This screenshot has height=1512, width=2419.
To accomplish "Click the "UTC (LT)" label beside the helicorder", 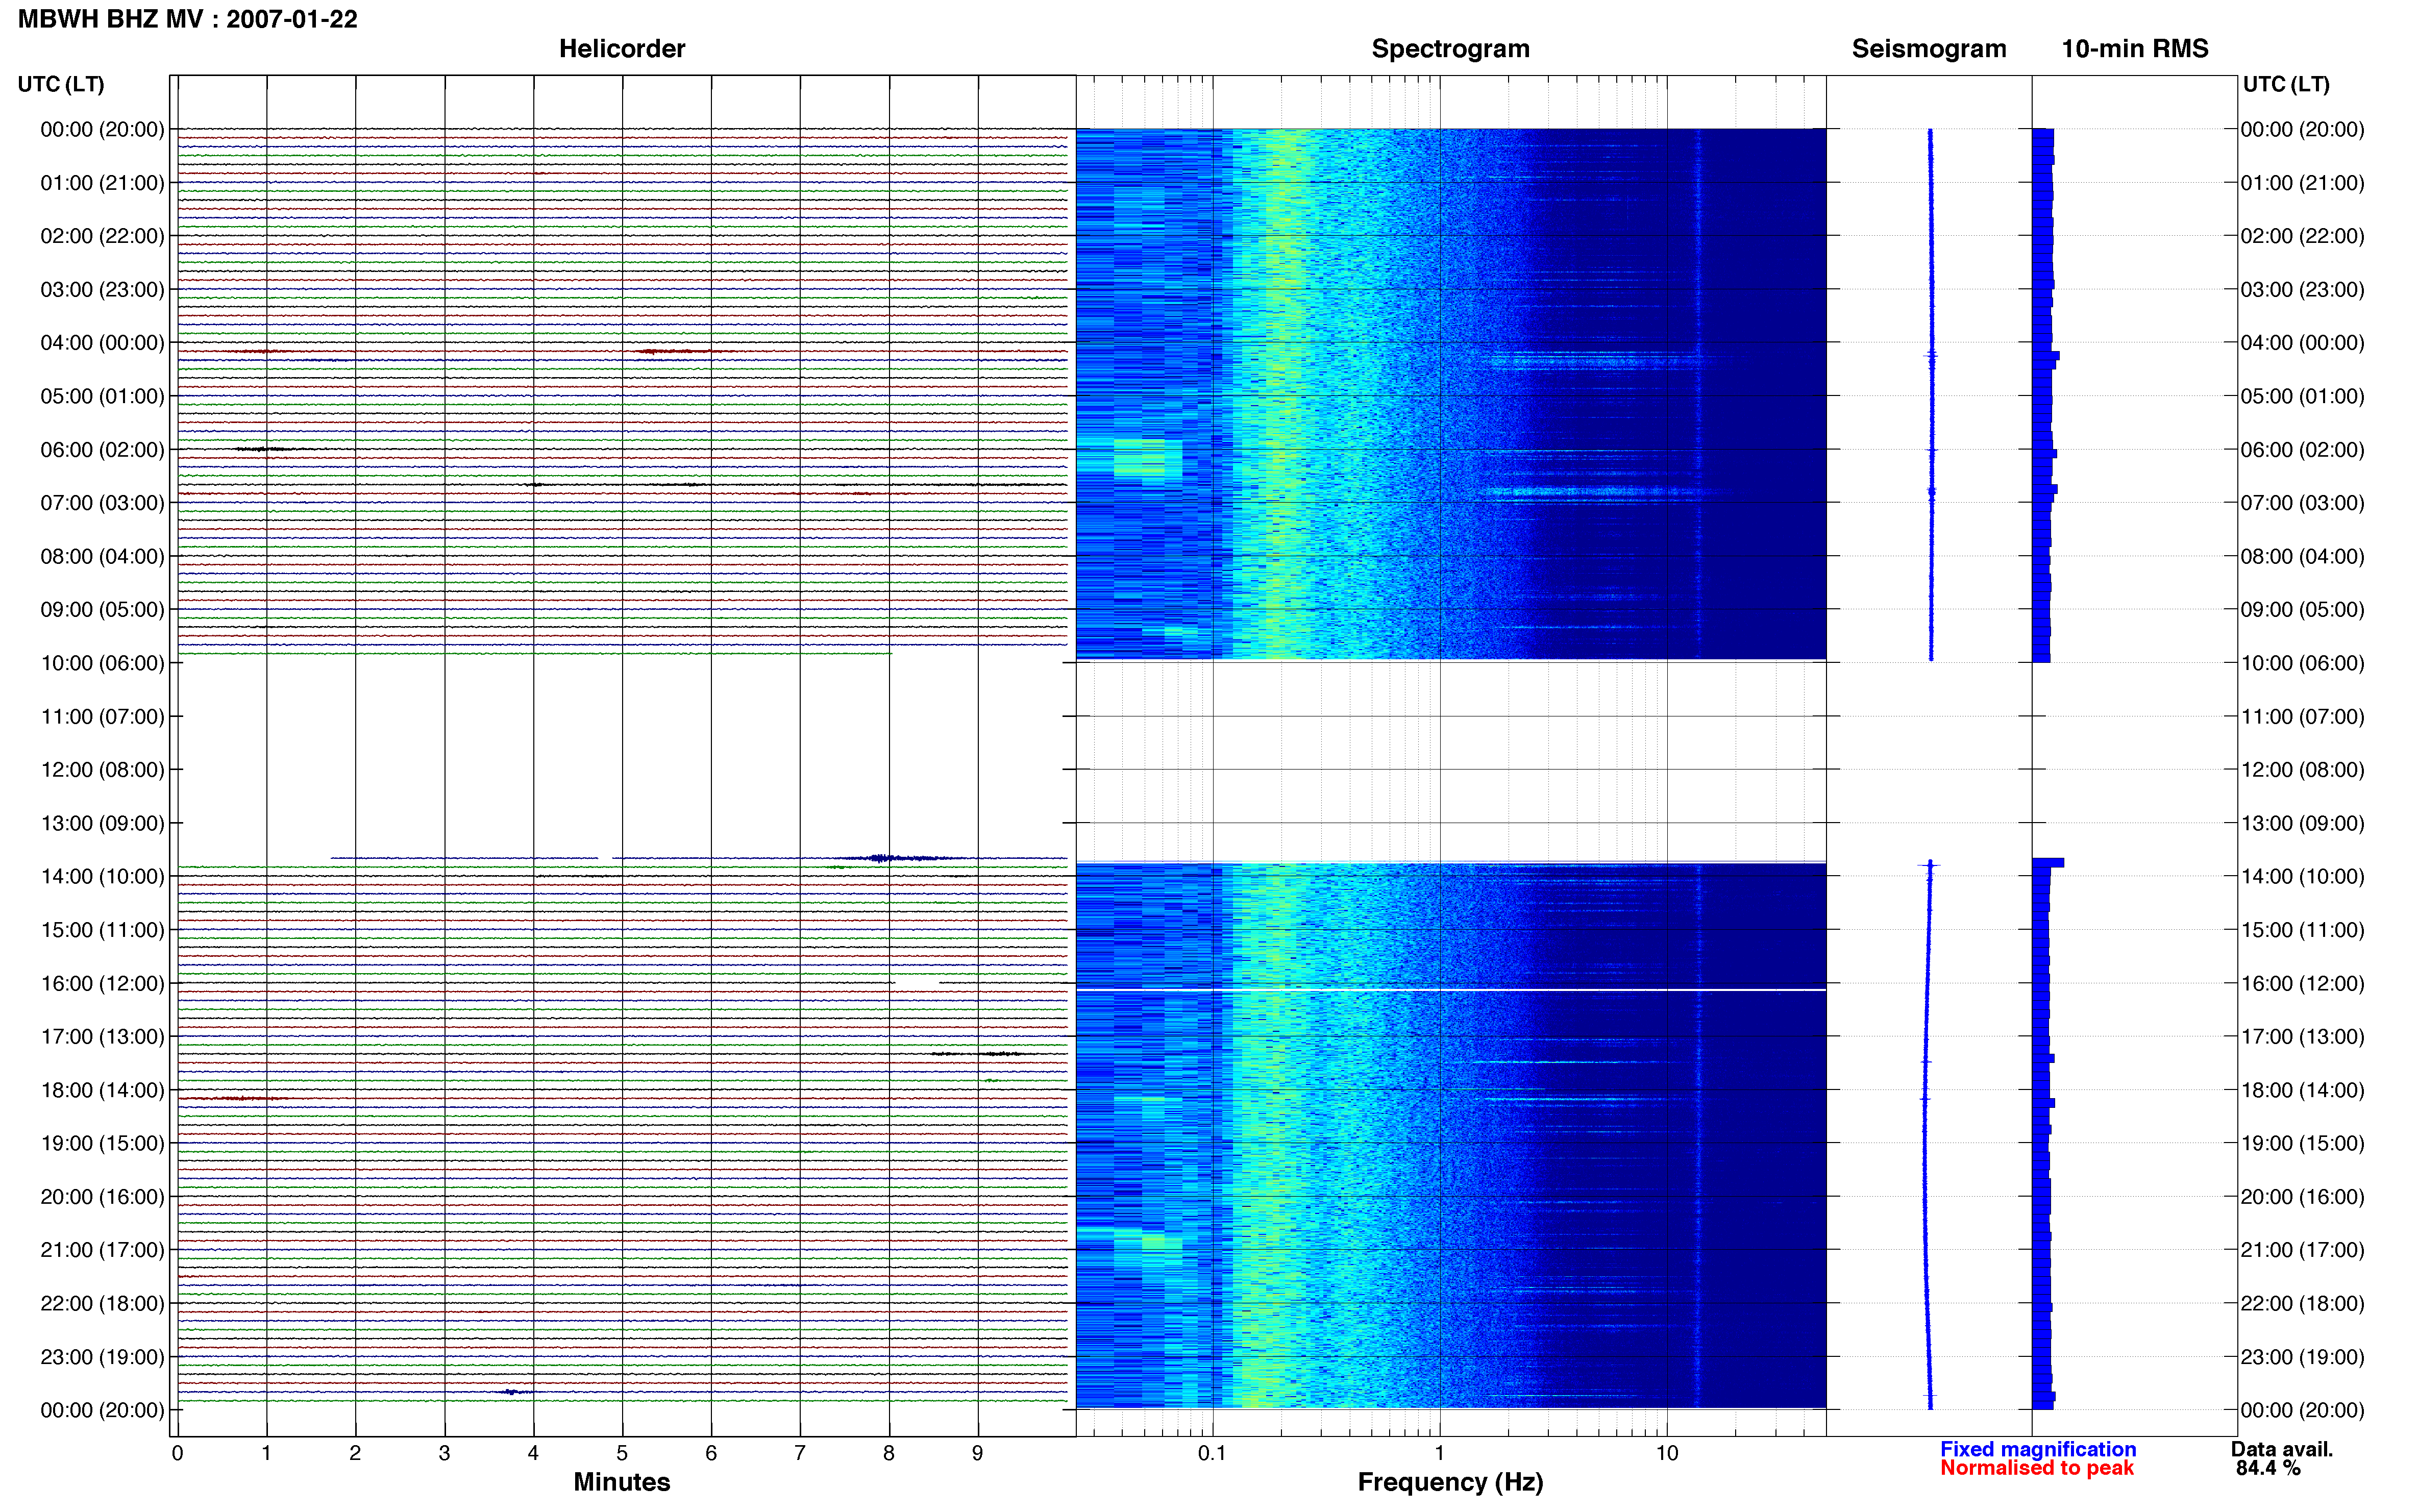I will pyautogui.click(x=61, y=84).
